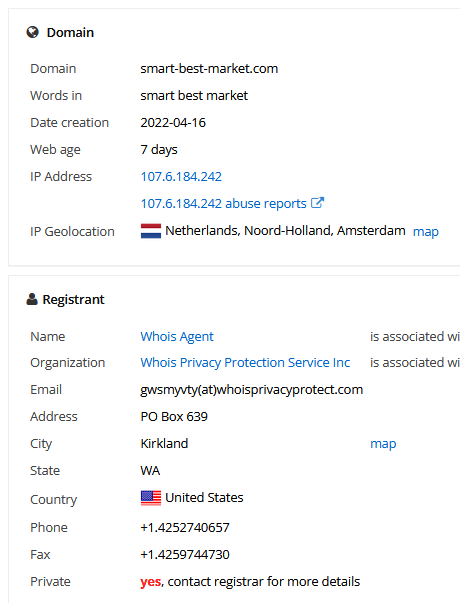460x603 pixels.
Task: Click the registrant email address text
Action: 252,390
